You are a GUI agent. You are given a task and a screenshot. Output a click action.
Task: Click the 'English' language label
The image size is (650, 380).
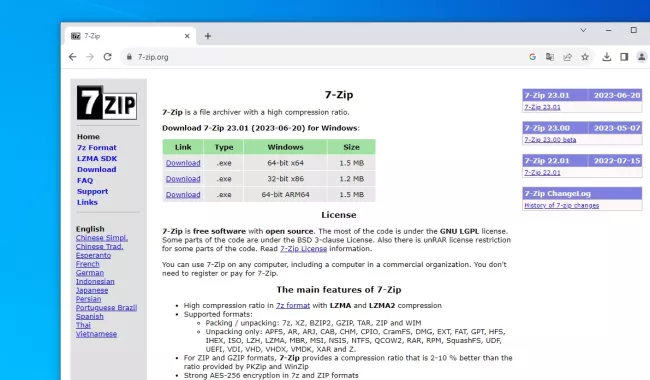(x=90, y=229)
